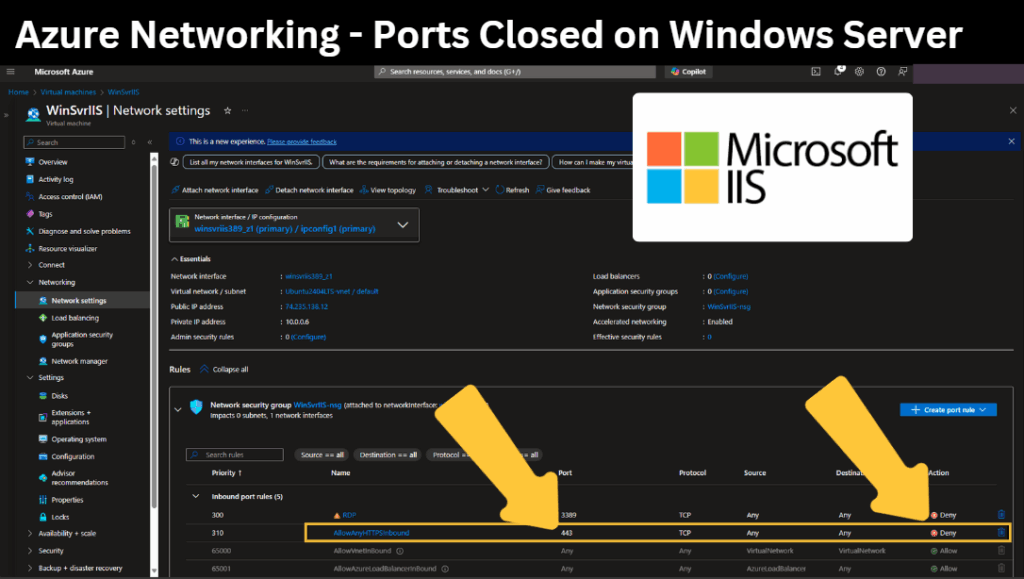This screenshot has height=579, width=1024.
Task: Click Give feedback in the toolbar
Action: [563, 190]
